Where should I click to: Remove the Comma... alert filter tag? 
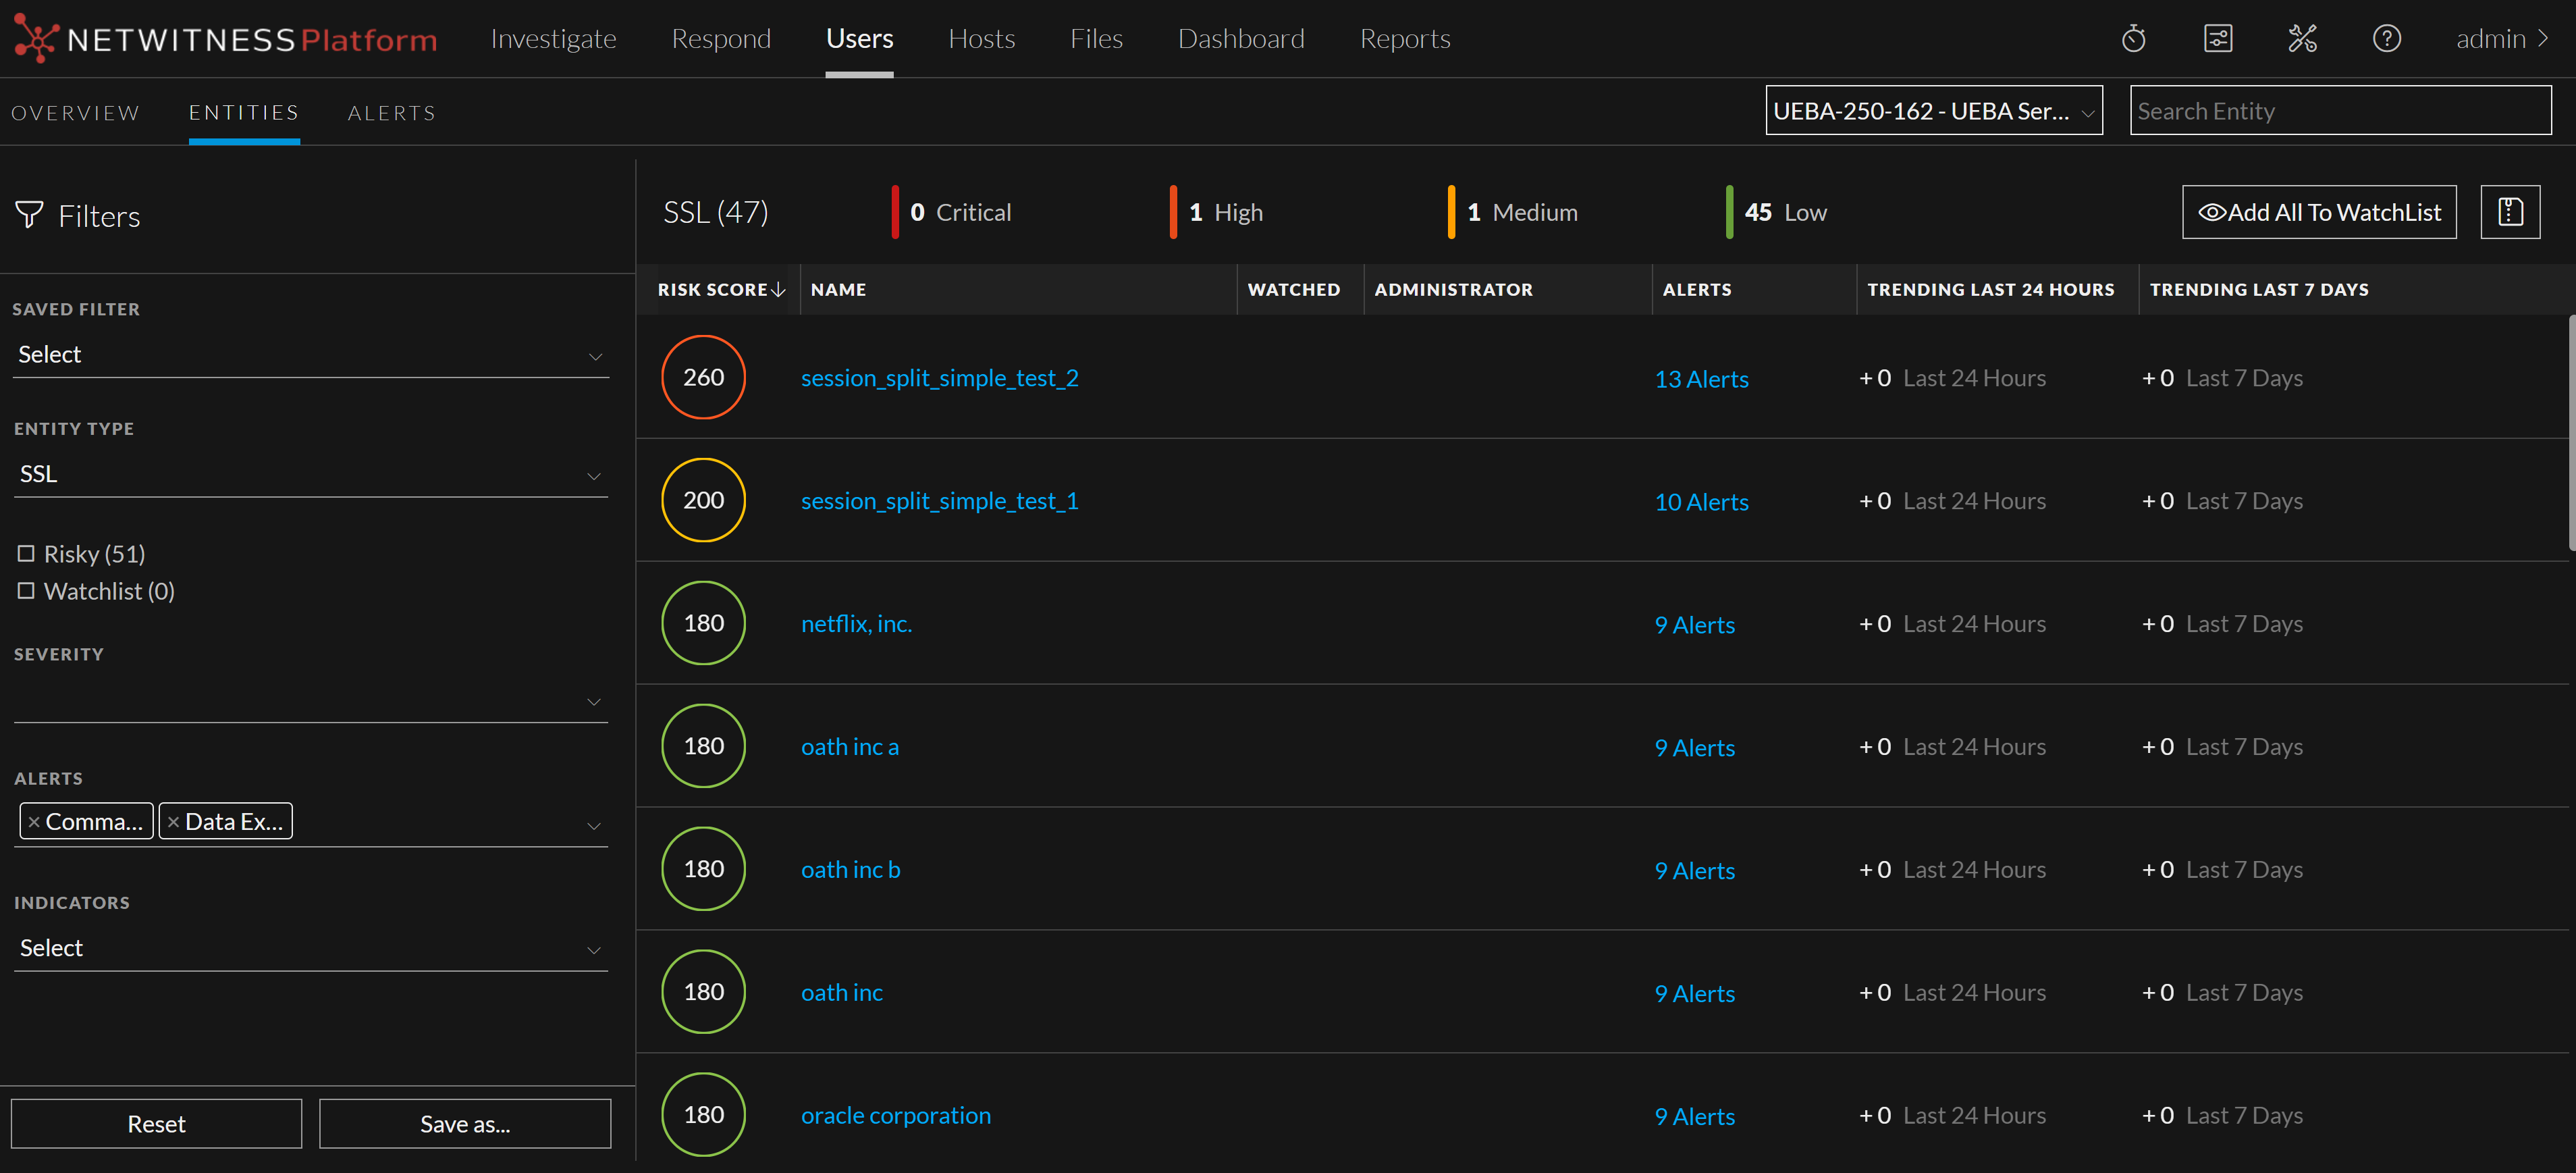34,822
